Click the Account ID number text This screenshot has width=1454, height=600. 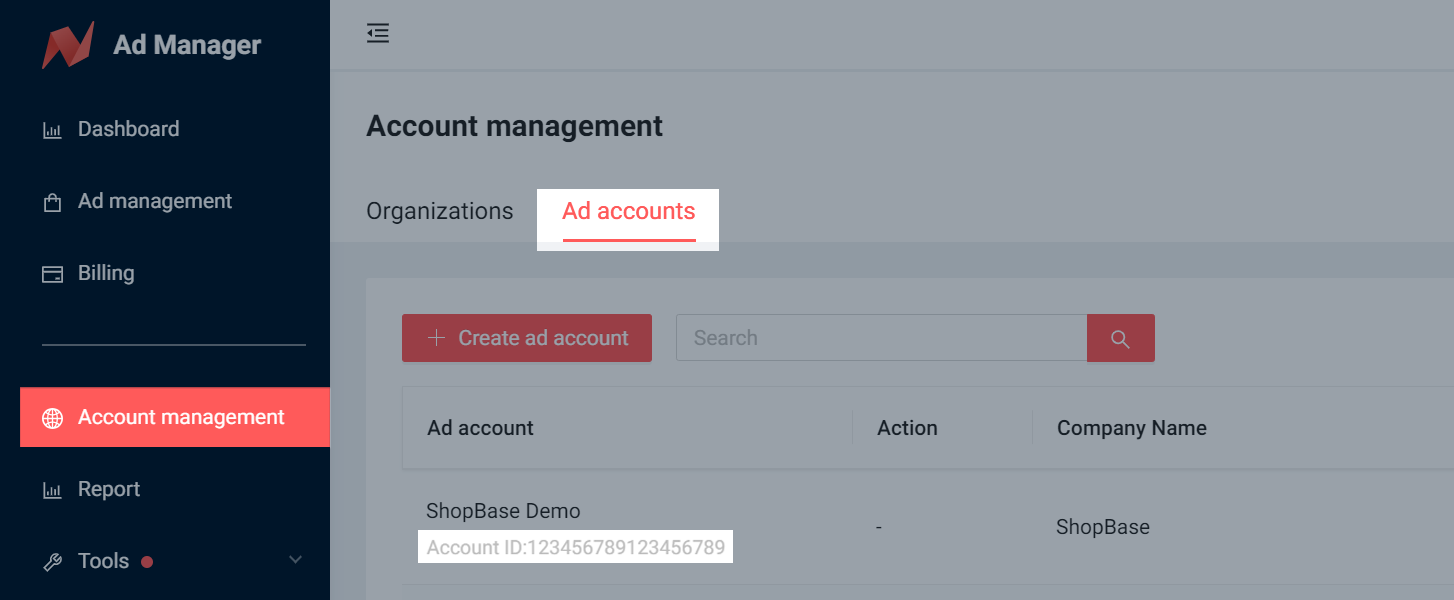pos(575,548)
